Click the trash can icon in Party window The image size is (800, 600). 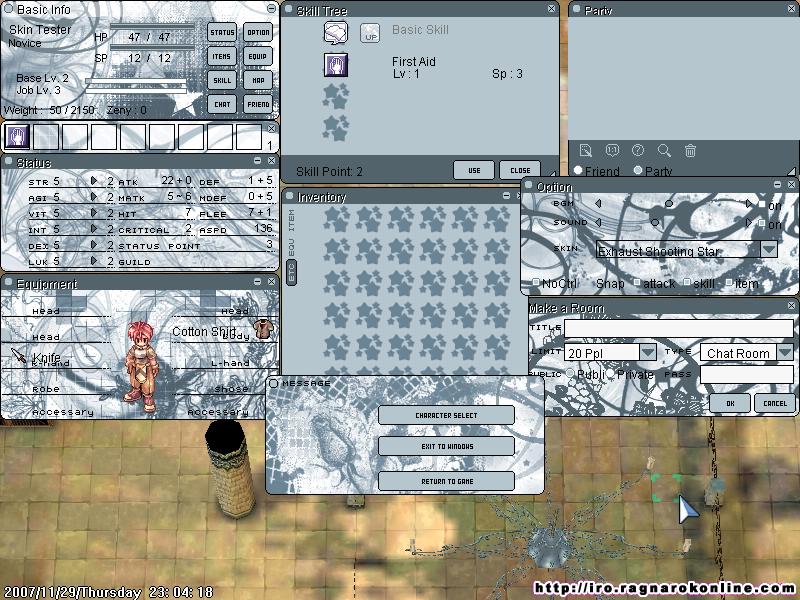690,151
